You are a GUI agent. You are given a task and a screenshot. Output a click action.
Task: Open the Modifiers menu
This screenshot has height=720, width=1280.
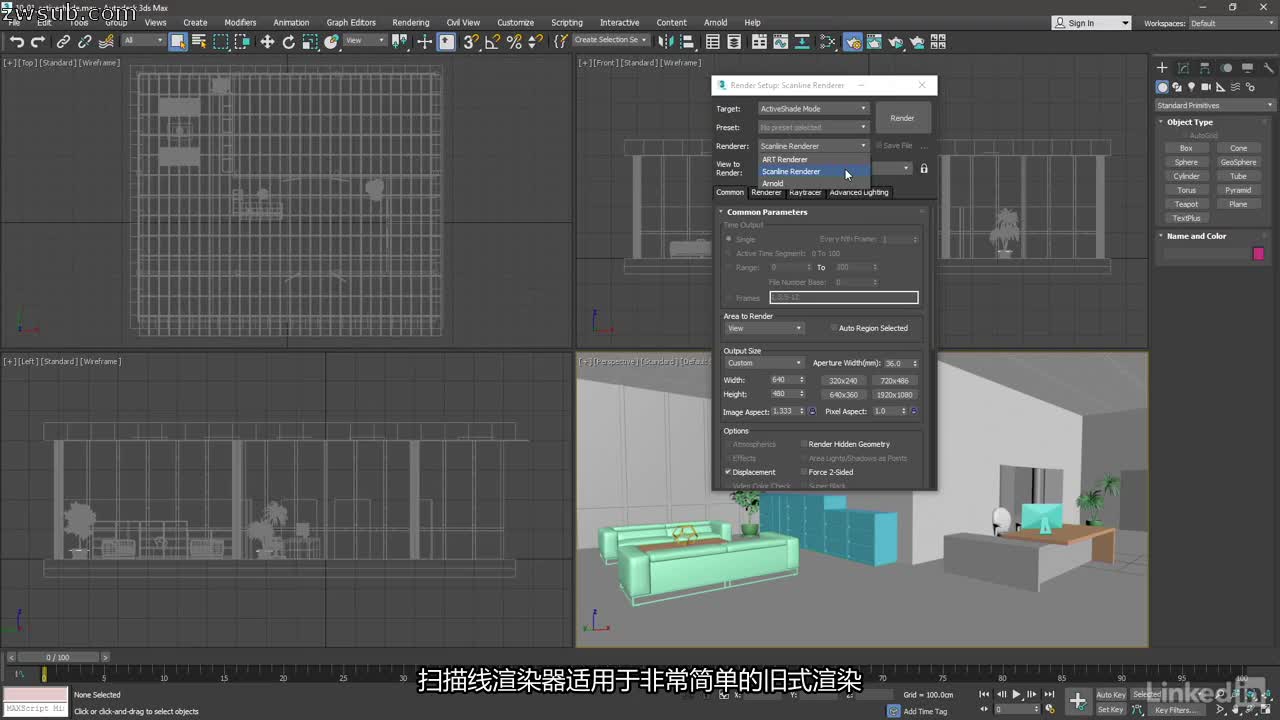pos(240,22)
